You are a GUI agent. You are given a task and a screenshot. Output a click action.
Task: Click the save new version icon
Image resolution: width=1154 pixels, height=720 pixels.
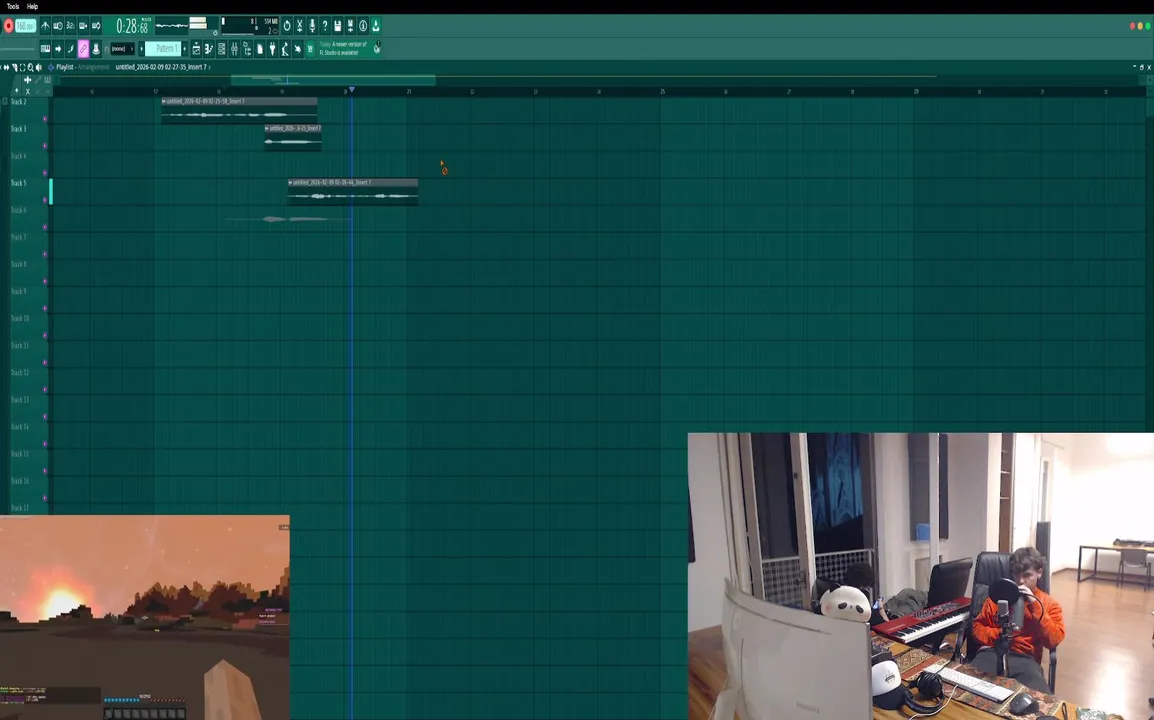350,26
